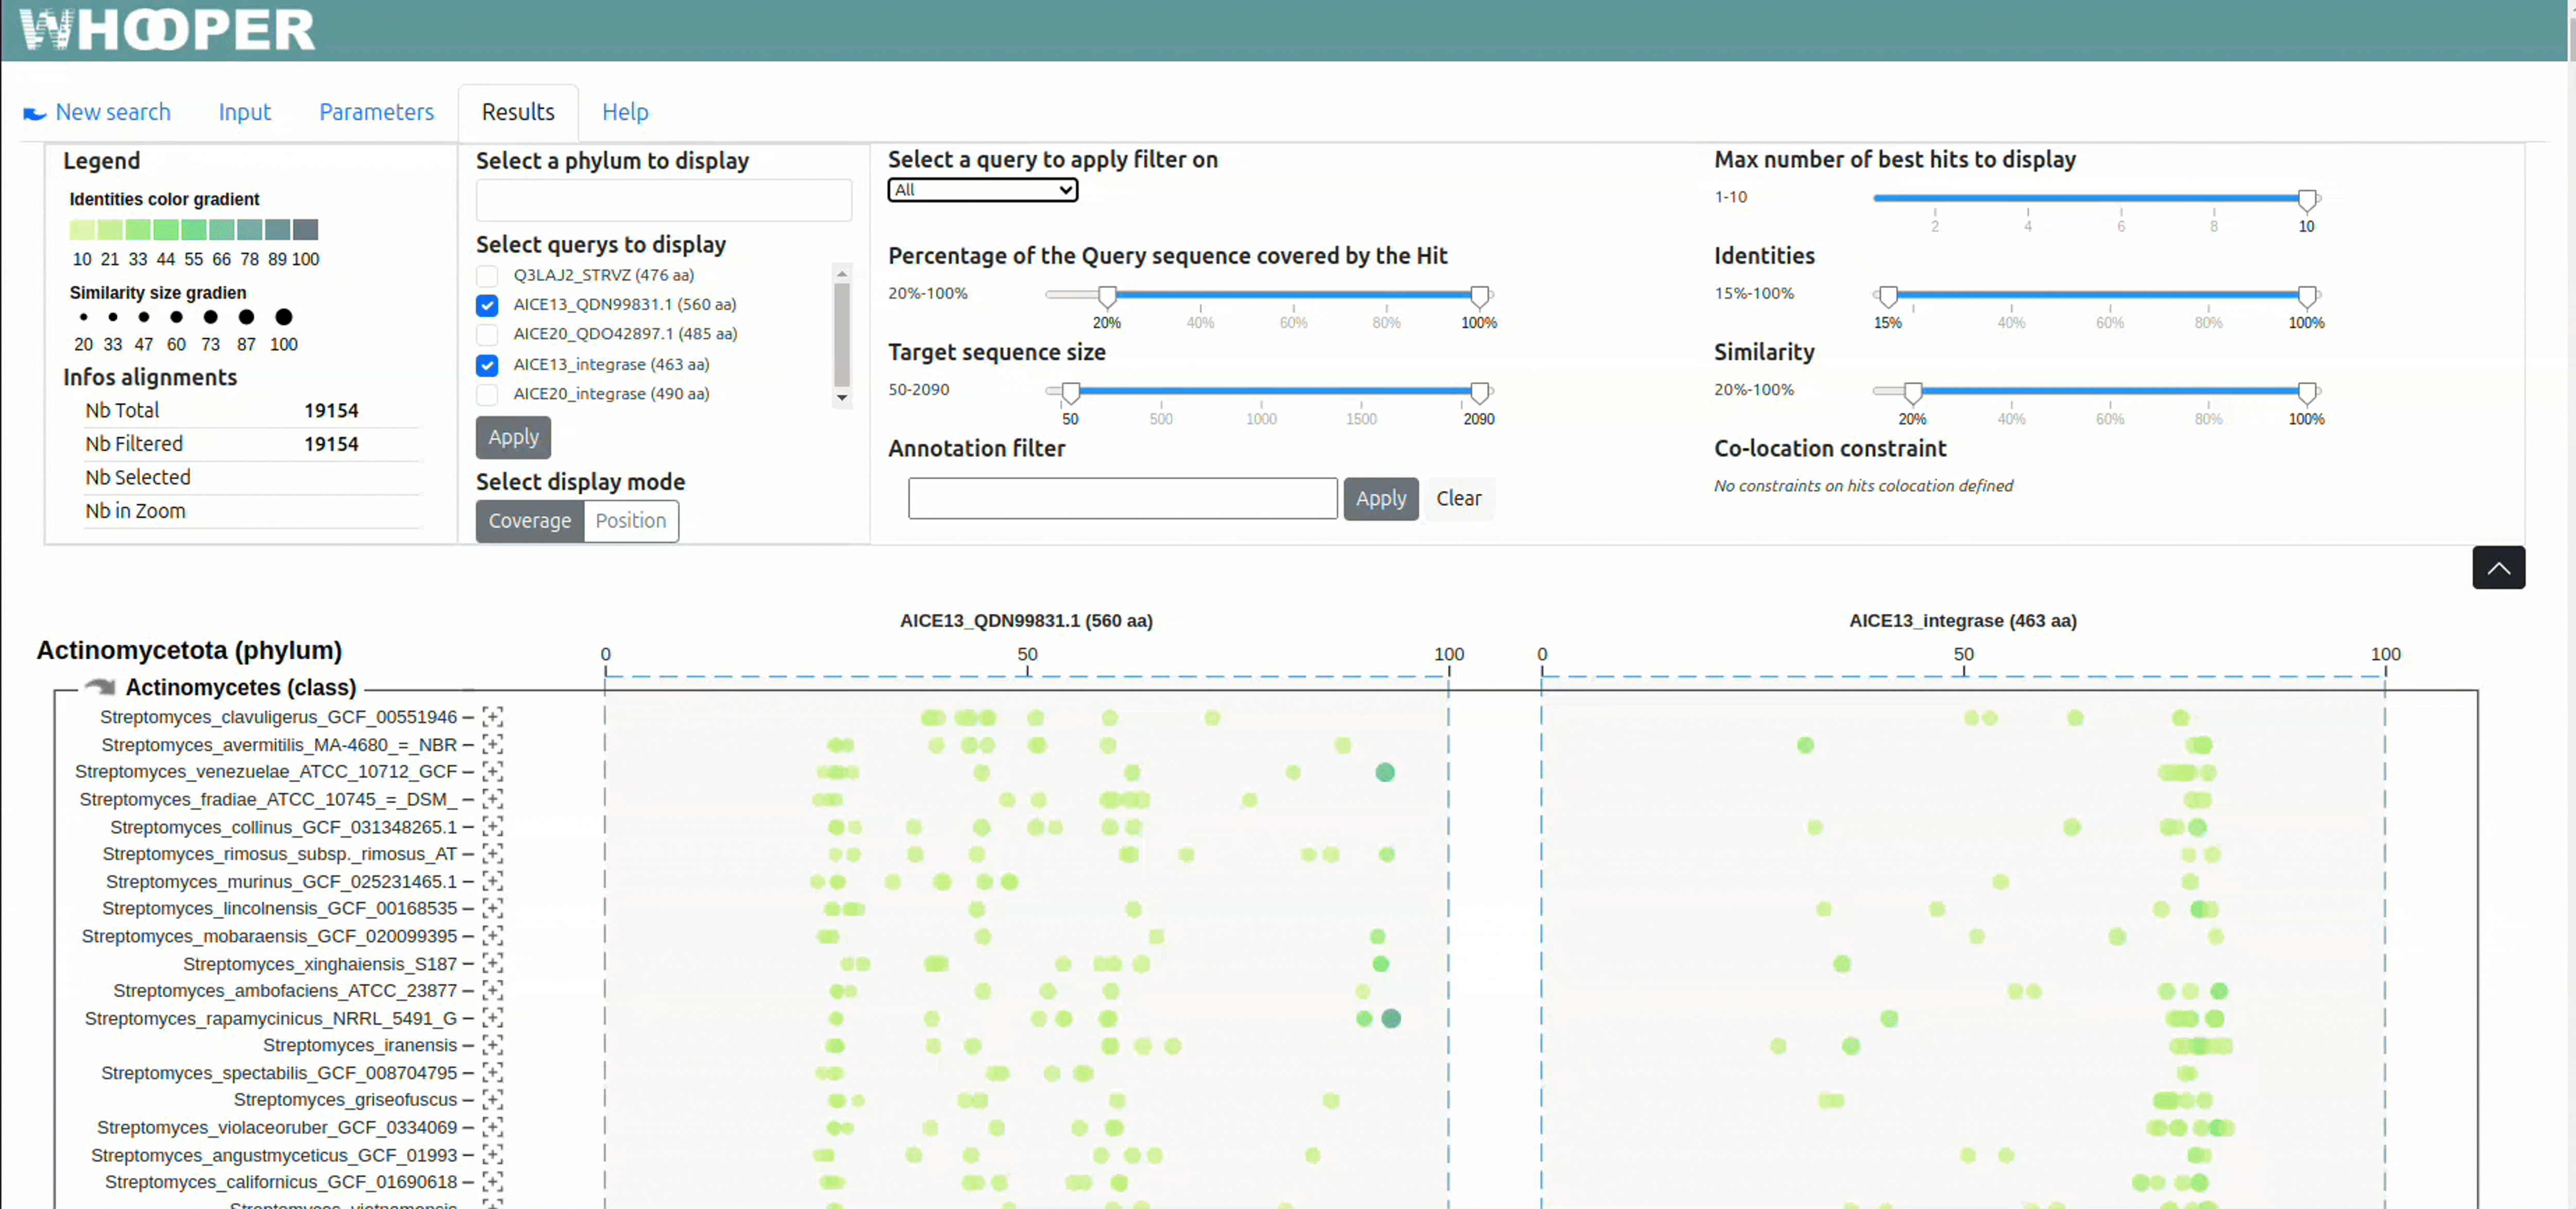The width and height of the screenshot is (2576, 1209).
Task: Click the annotation filter text field
Action: [1122, 498]
